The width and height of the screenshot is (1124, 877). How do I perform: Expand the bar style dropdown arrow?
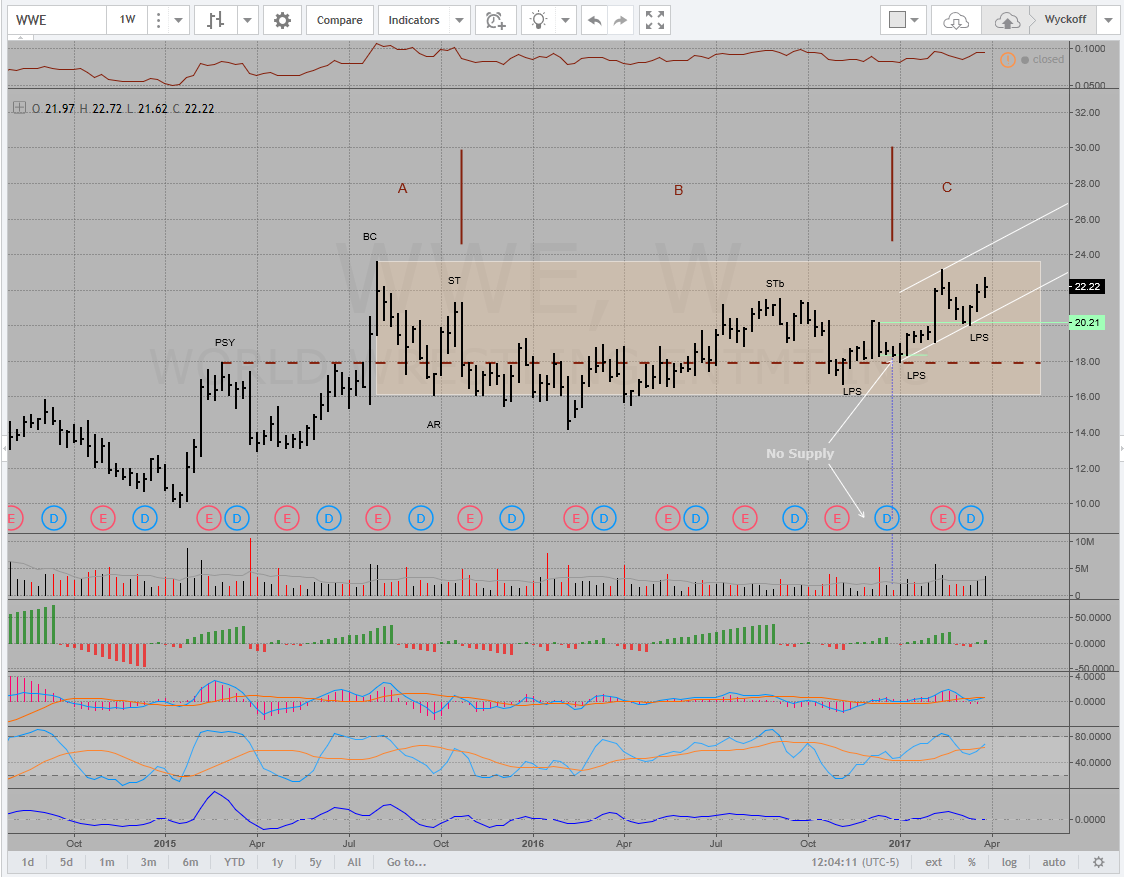[247, 20]
